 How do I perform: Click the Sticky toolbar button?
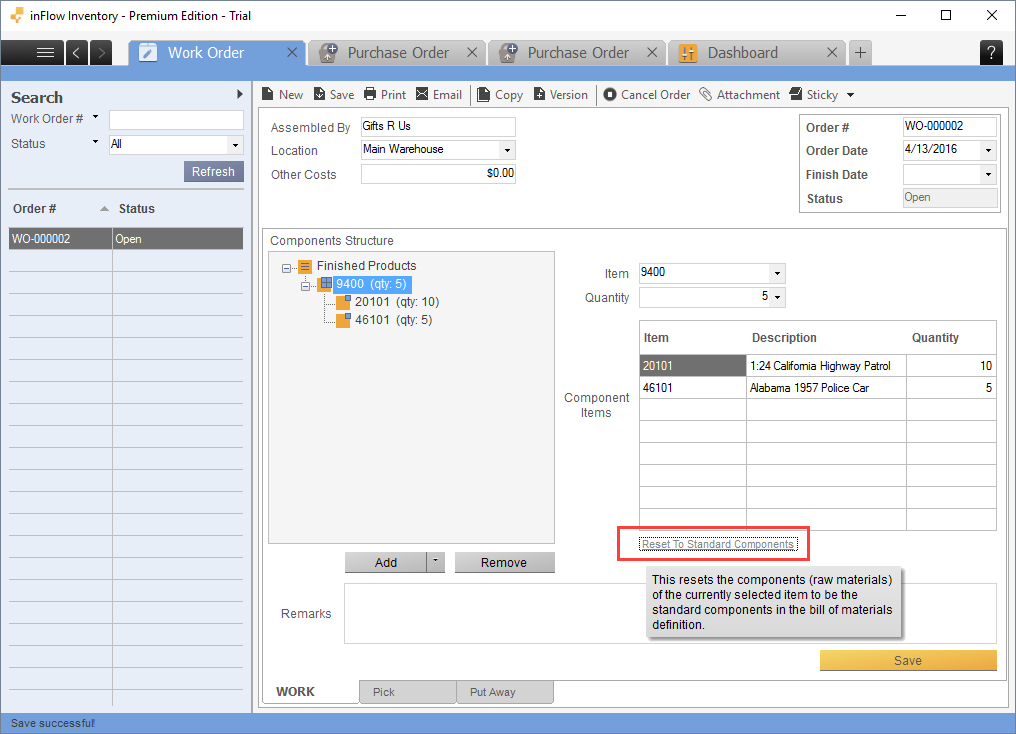coord(814,95)
